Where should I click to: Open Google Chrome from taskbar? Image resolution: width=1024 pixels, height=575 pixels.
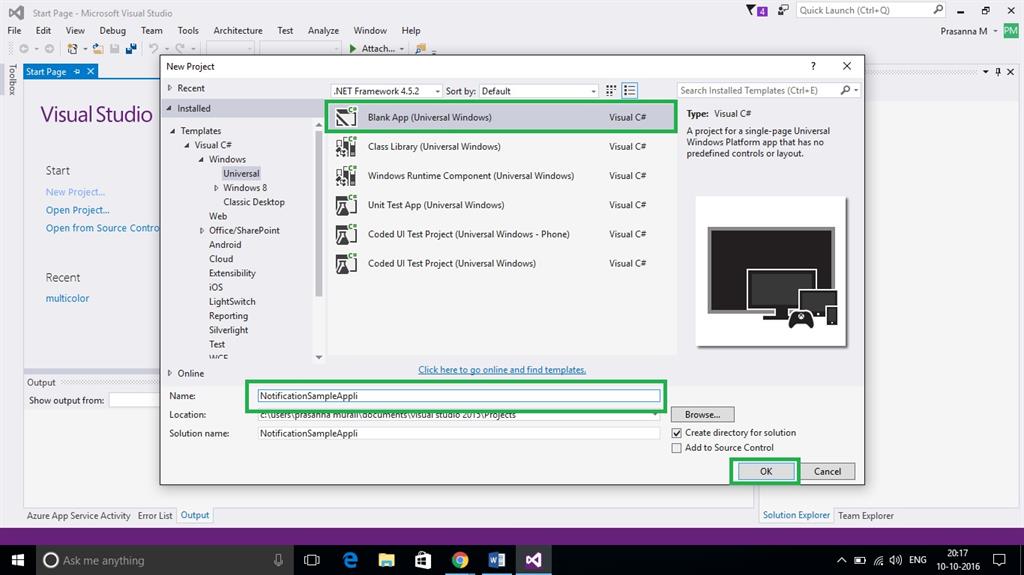(460, 560)
